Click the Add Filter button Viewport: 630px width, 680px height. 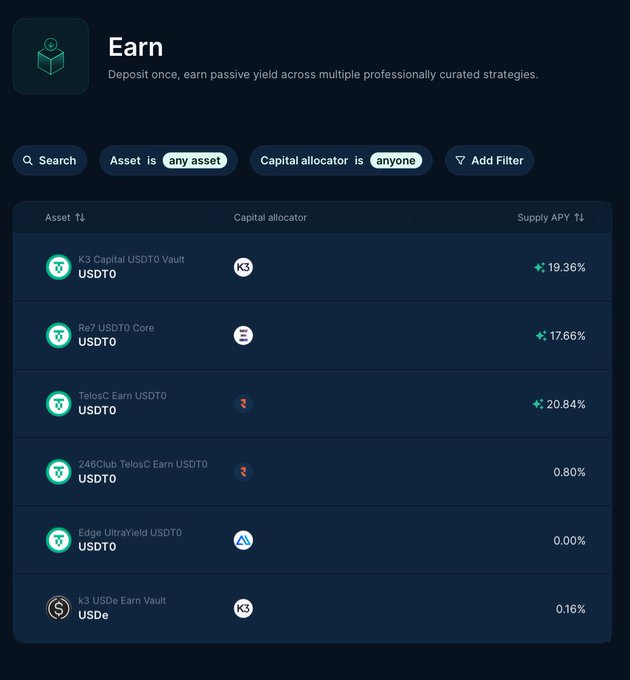[x=489, y=160]
